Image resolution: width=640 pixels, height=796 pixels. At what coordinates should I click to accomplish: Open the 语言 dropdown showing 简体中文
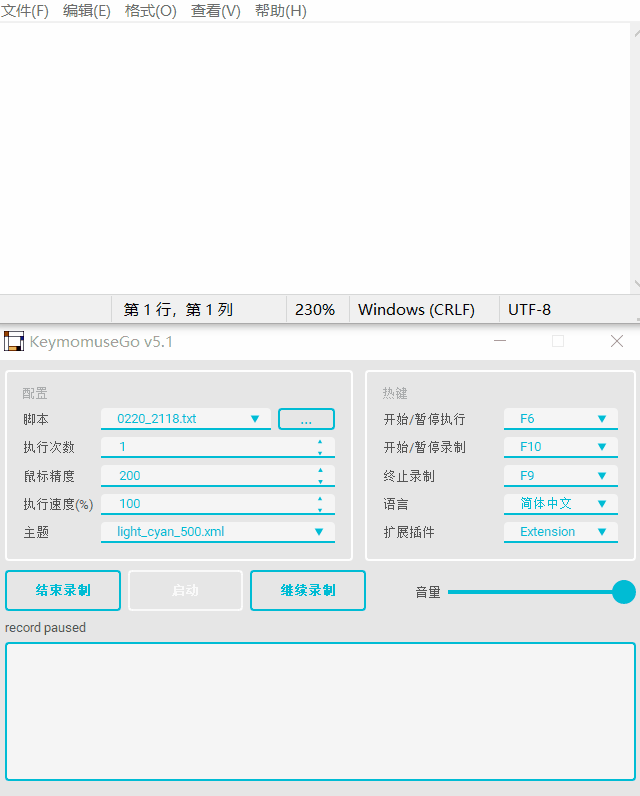(x=561, y=504)
